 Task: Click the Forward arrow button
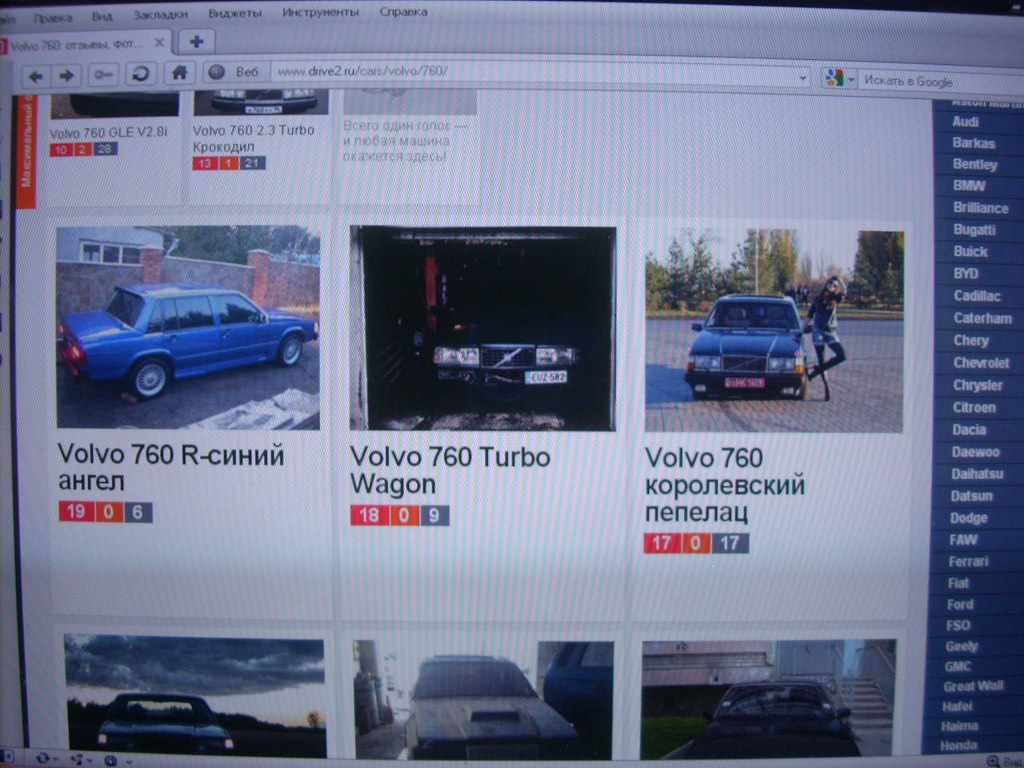pos(66,75)
